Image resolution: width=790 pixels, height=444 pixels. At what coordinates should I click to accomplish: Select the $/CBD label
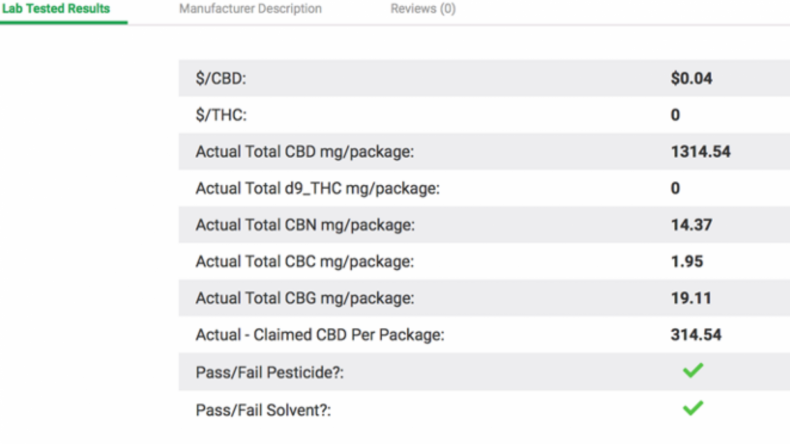(x=221, y=79)
